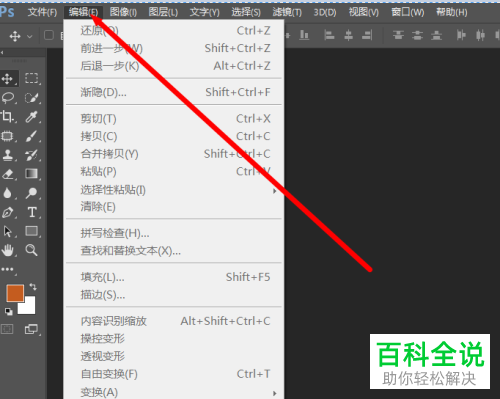The width and height of the screenshot is (500, 399).
Task: Click the align bottom edges icon
Action: coord(304,35)
